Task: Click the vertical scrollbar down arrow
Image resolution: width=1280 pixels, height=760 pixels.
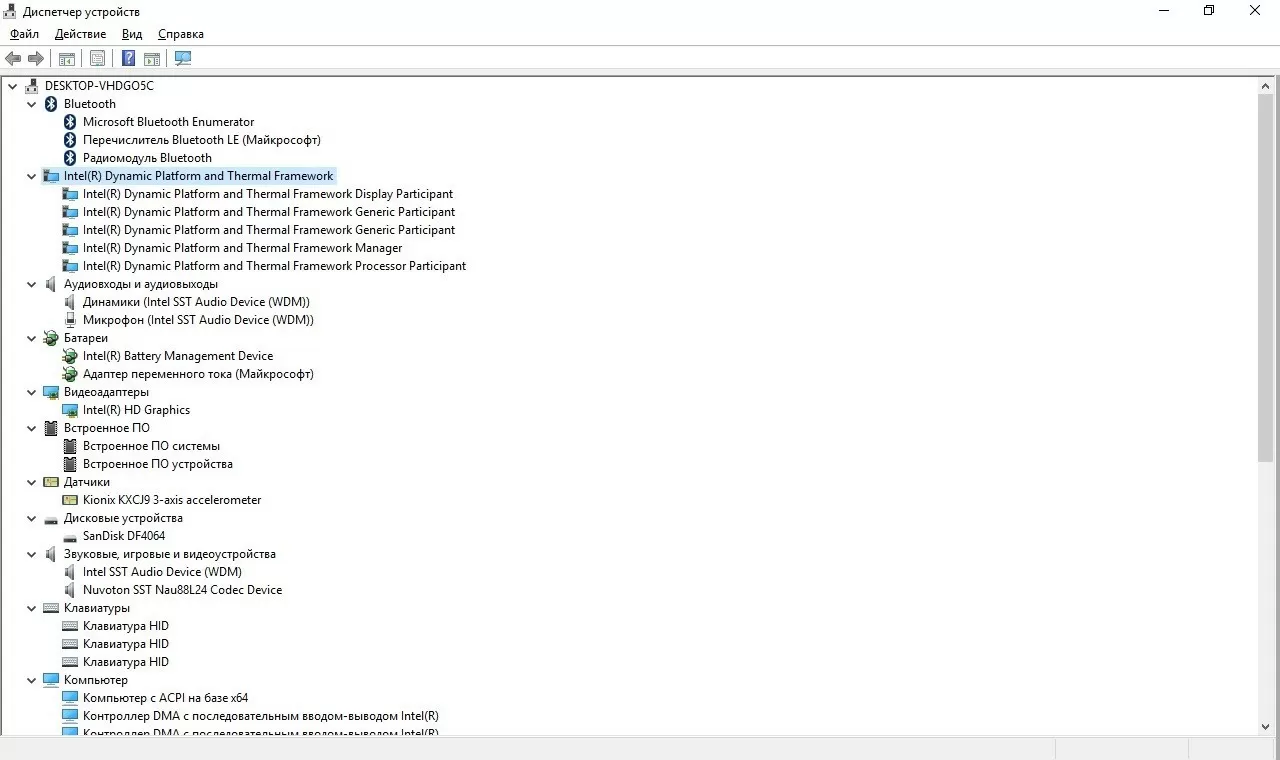Action: [1266, 726]
